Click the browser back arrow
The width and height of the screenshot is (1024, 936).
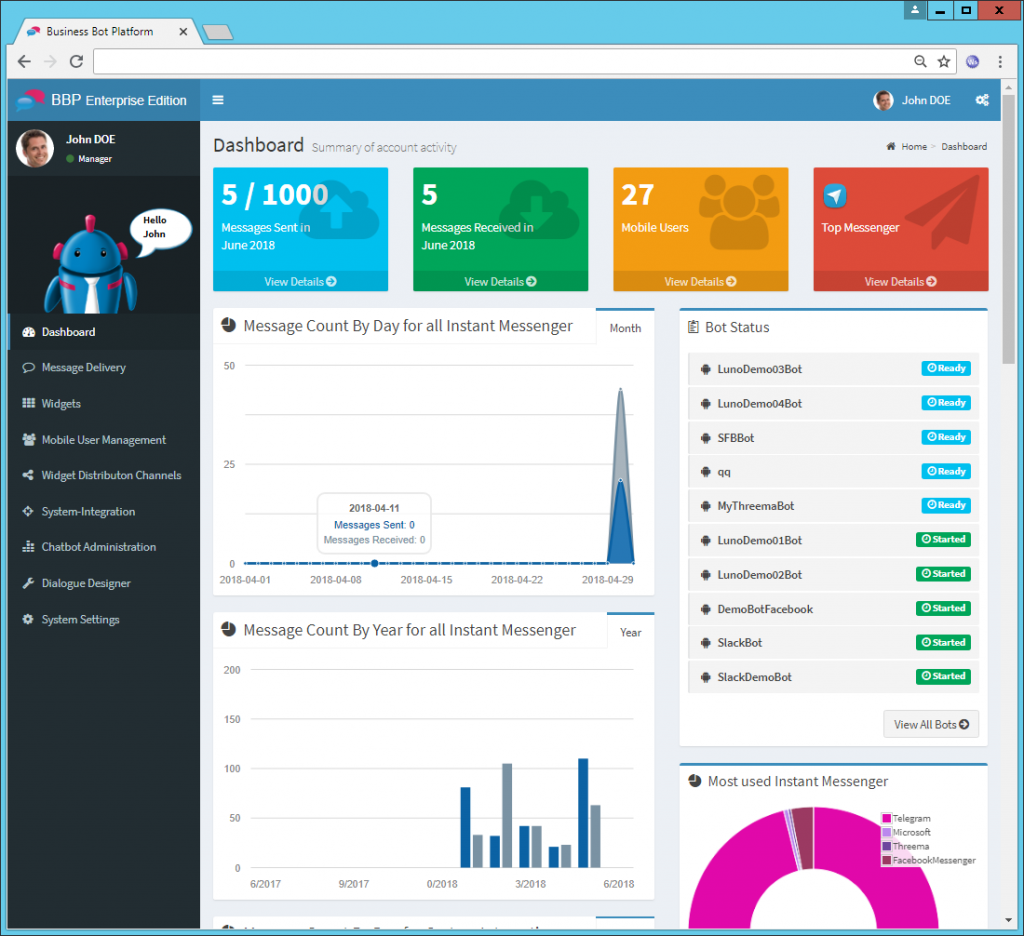pyautogui.click(x=25, y=61)
